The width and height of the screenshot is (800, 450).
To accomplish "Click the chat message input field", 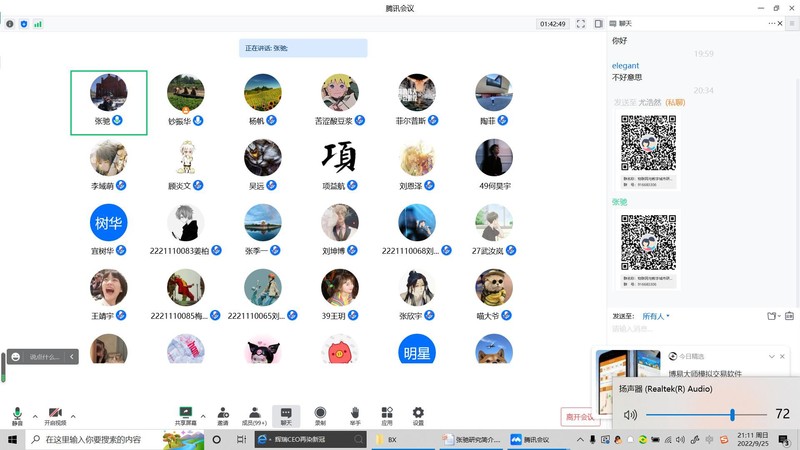I will [x=700, y=330].
